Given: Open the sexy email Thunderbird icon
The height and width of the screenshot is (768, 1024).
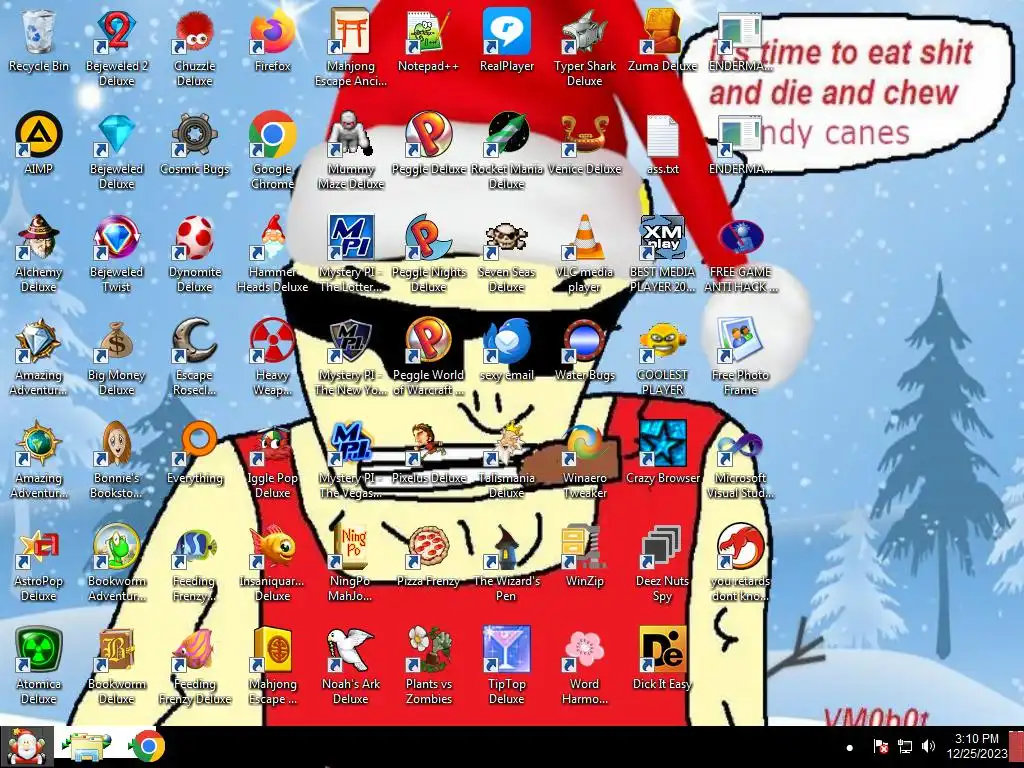Looking at the screenshot, I should pos(507,340).
